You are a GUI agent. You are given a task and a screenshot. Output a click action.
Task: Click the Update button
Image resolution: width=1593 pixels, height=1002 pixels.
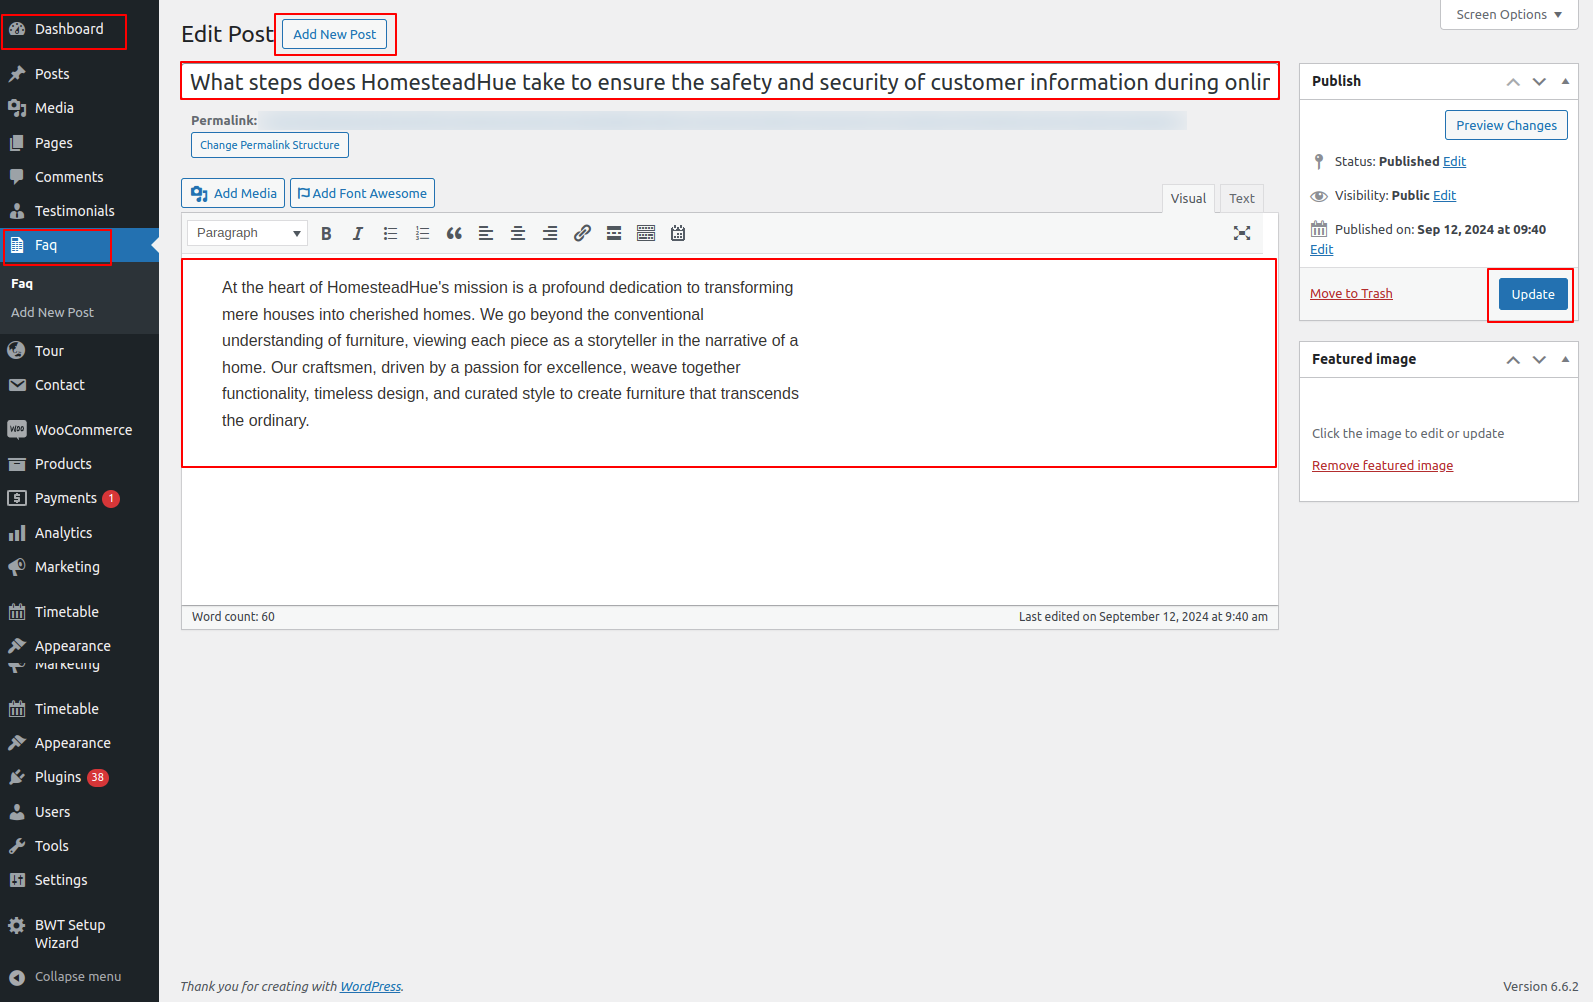[x=1532, y=294]
